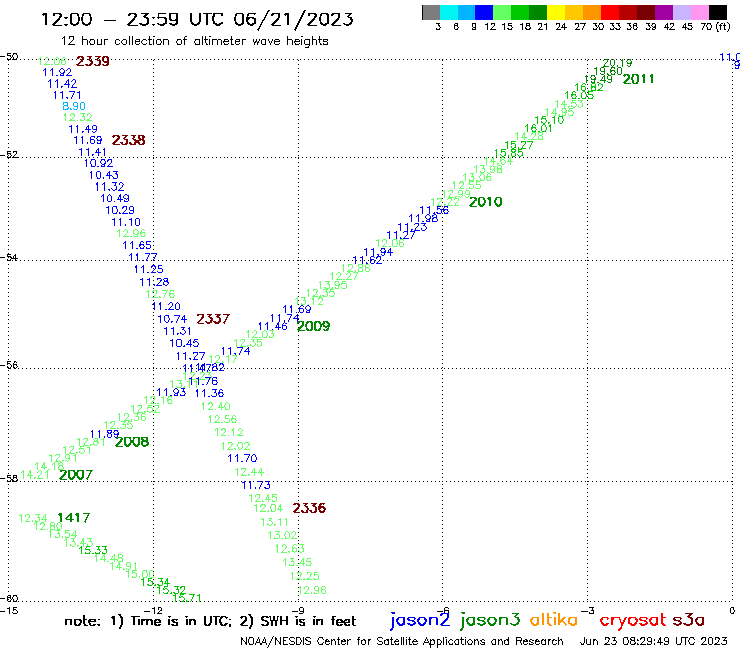The image size is (740, 650).
Task: Select the jason2 satellite label
Action: click(x=420, y=620)
